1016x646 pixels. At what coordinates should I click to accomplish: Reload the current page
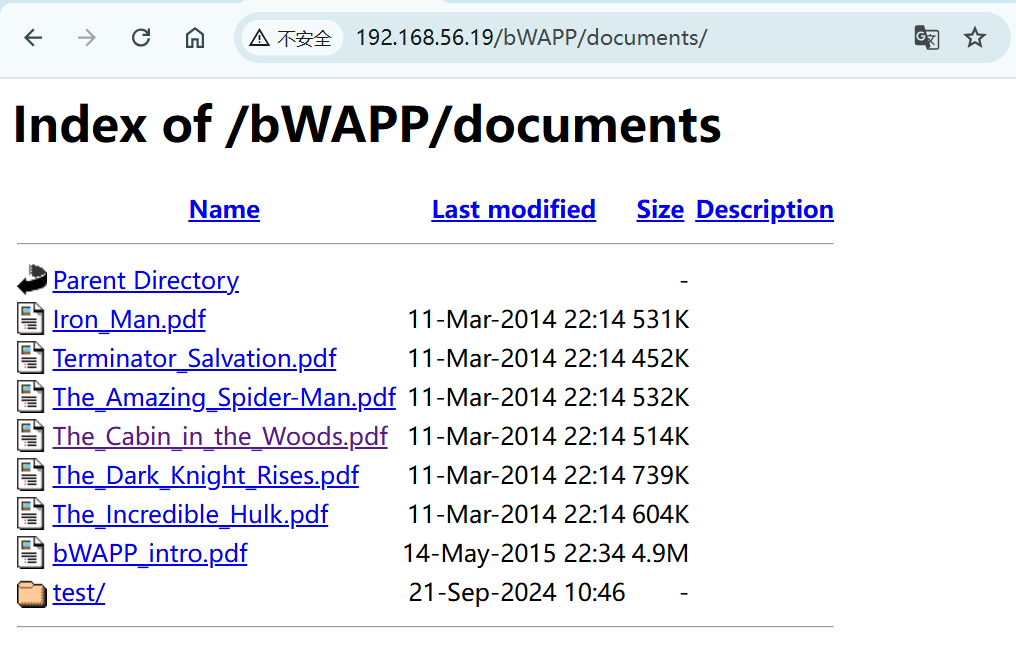point(141,38)
